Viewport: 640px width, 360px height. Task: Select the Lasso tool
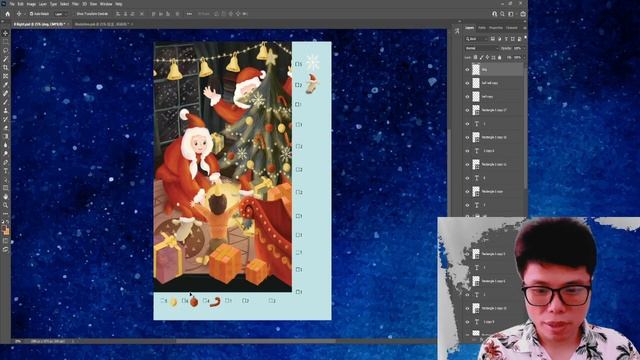(x=5, y=50)
